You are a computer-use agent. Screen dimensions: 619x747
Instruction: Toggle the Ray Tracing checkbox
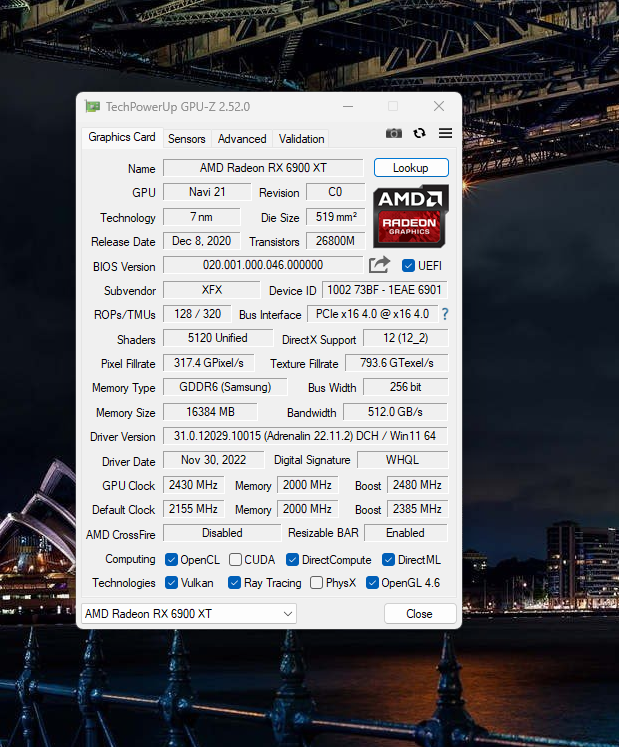(234, 582)
